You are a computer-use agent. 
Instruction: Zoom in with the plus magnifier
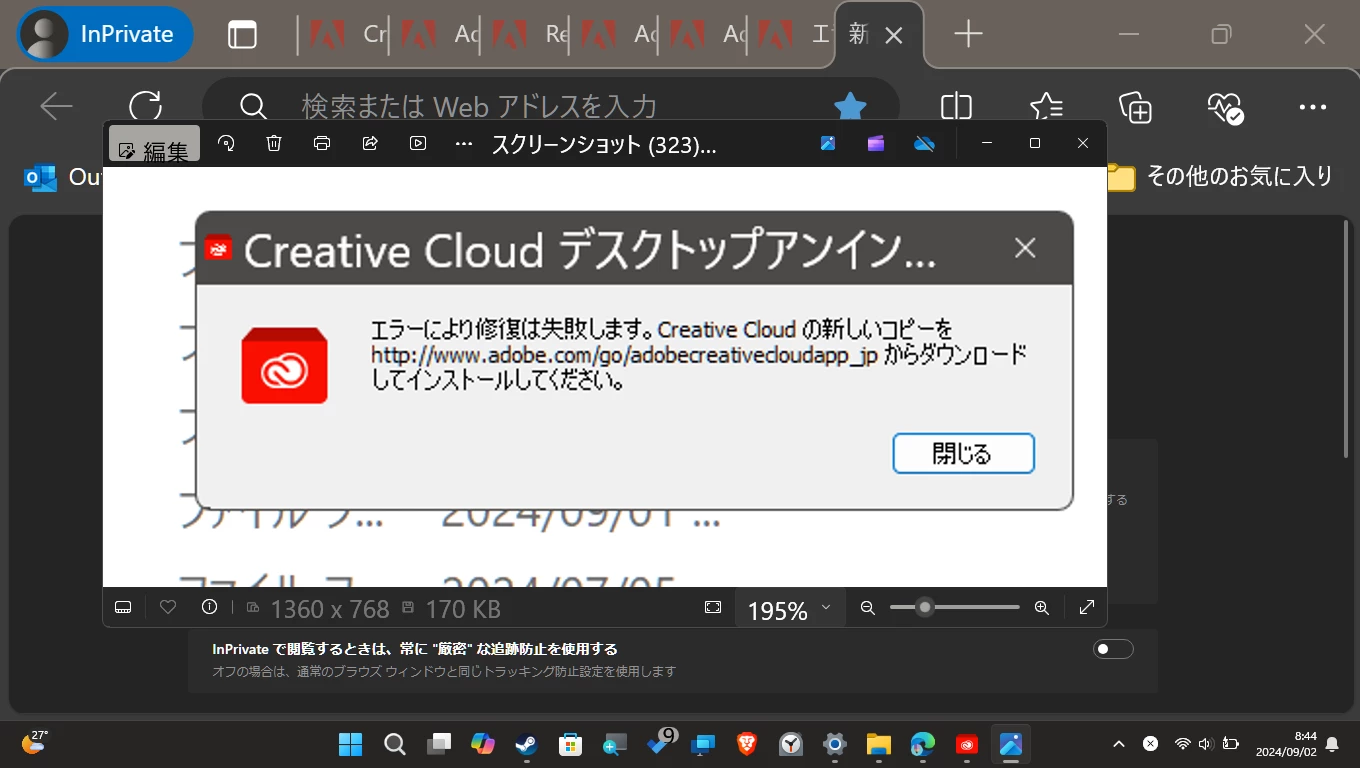(1042, 607)
